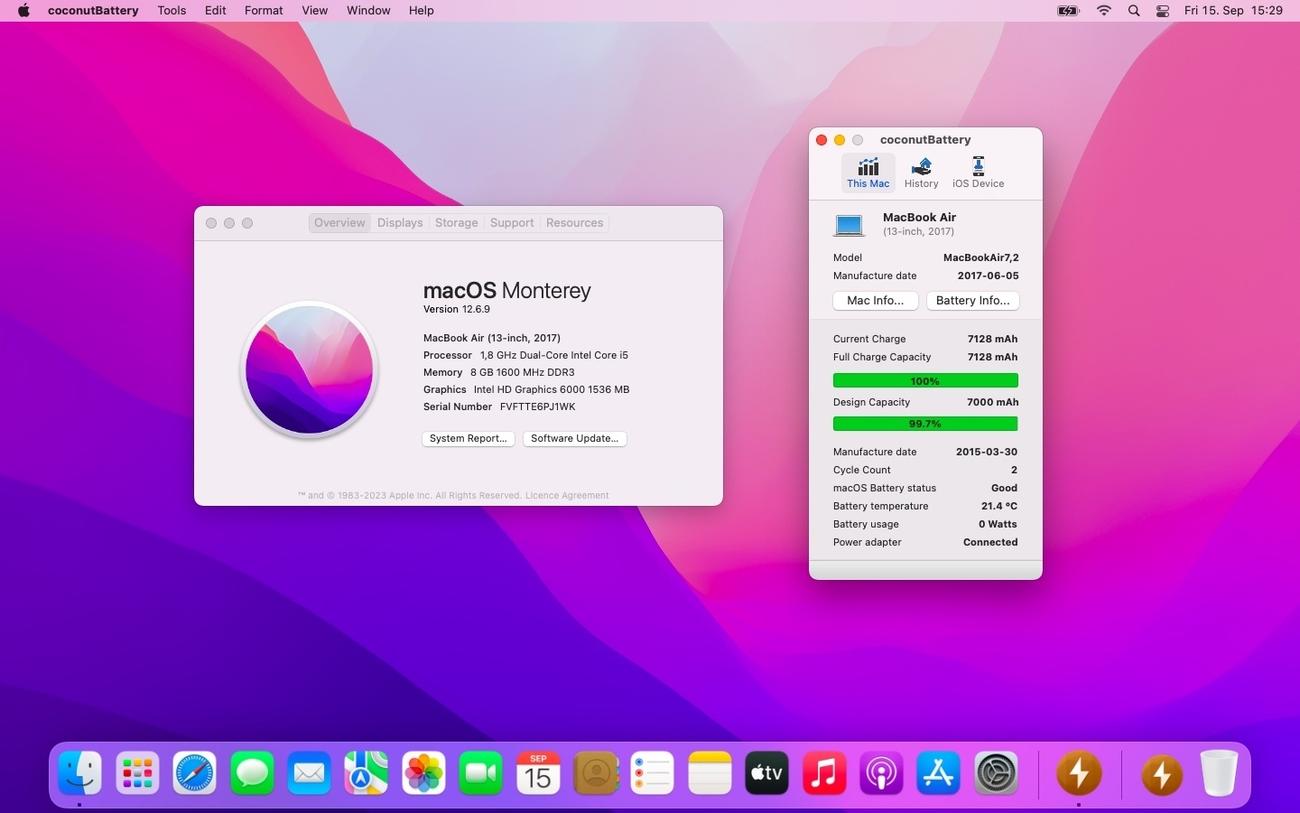The height and width of the screenshot is (813, 1300).
Task: Switch to the Support tab
Action: (512, 223)
